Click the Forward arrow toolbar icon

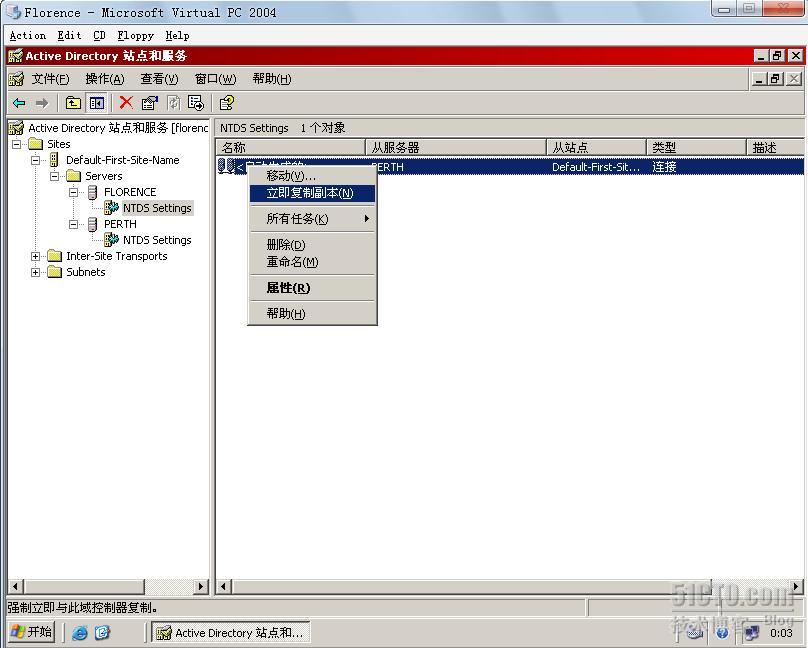(x=42, y=103)
